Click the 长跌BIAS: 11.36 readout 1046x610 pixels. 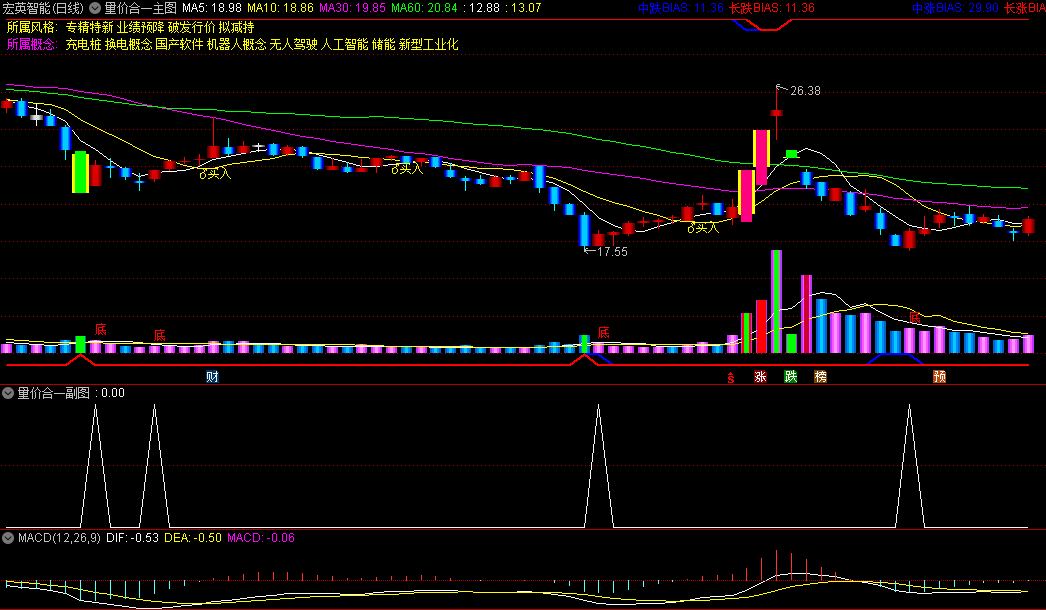pyautogui.click(x=772, y=8)
